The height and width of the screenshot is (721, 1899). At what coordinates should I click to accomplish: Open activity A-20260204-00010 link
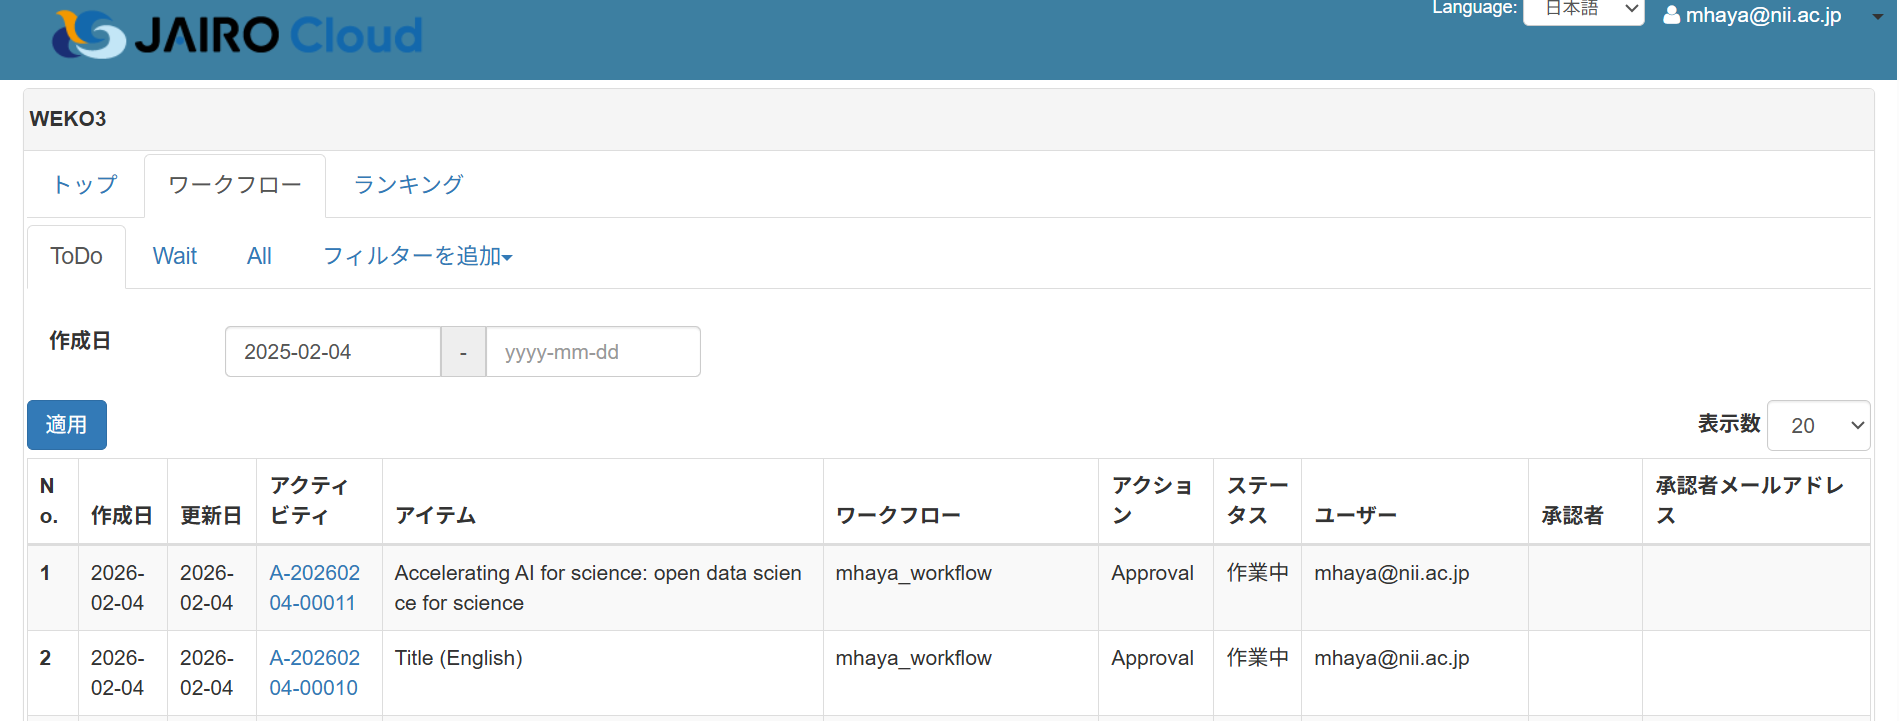(x=314, y=673)
